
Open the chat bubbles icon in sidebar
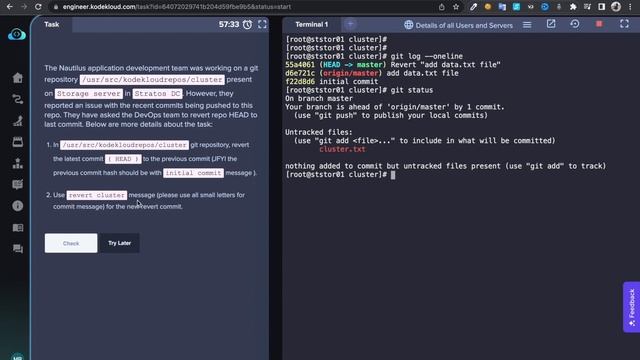18,249
